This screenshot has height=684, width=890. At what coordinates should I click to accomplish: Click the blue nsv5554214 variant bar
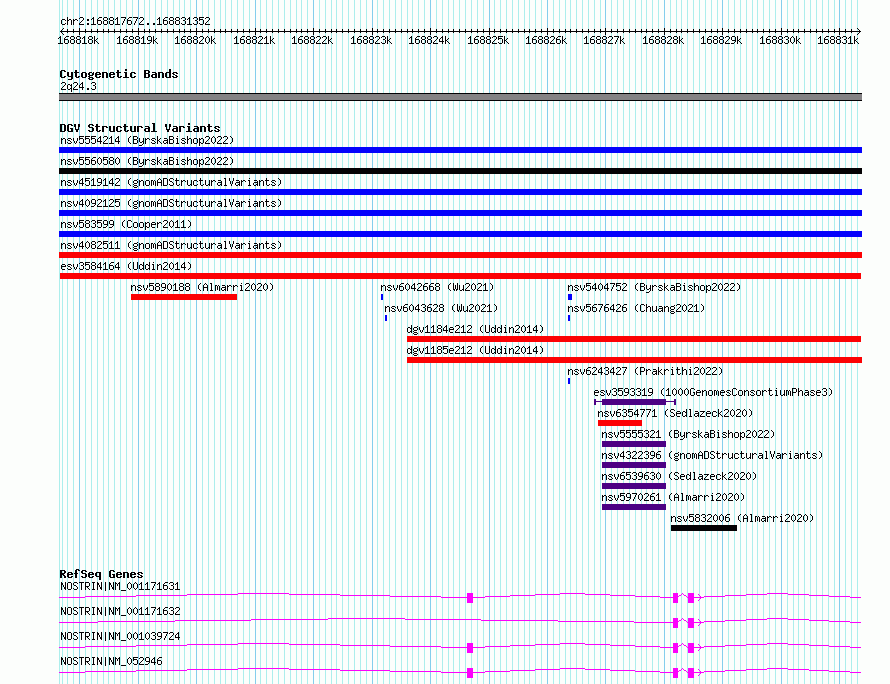pos(460,150)
